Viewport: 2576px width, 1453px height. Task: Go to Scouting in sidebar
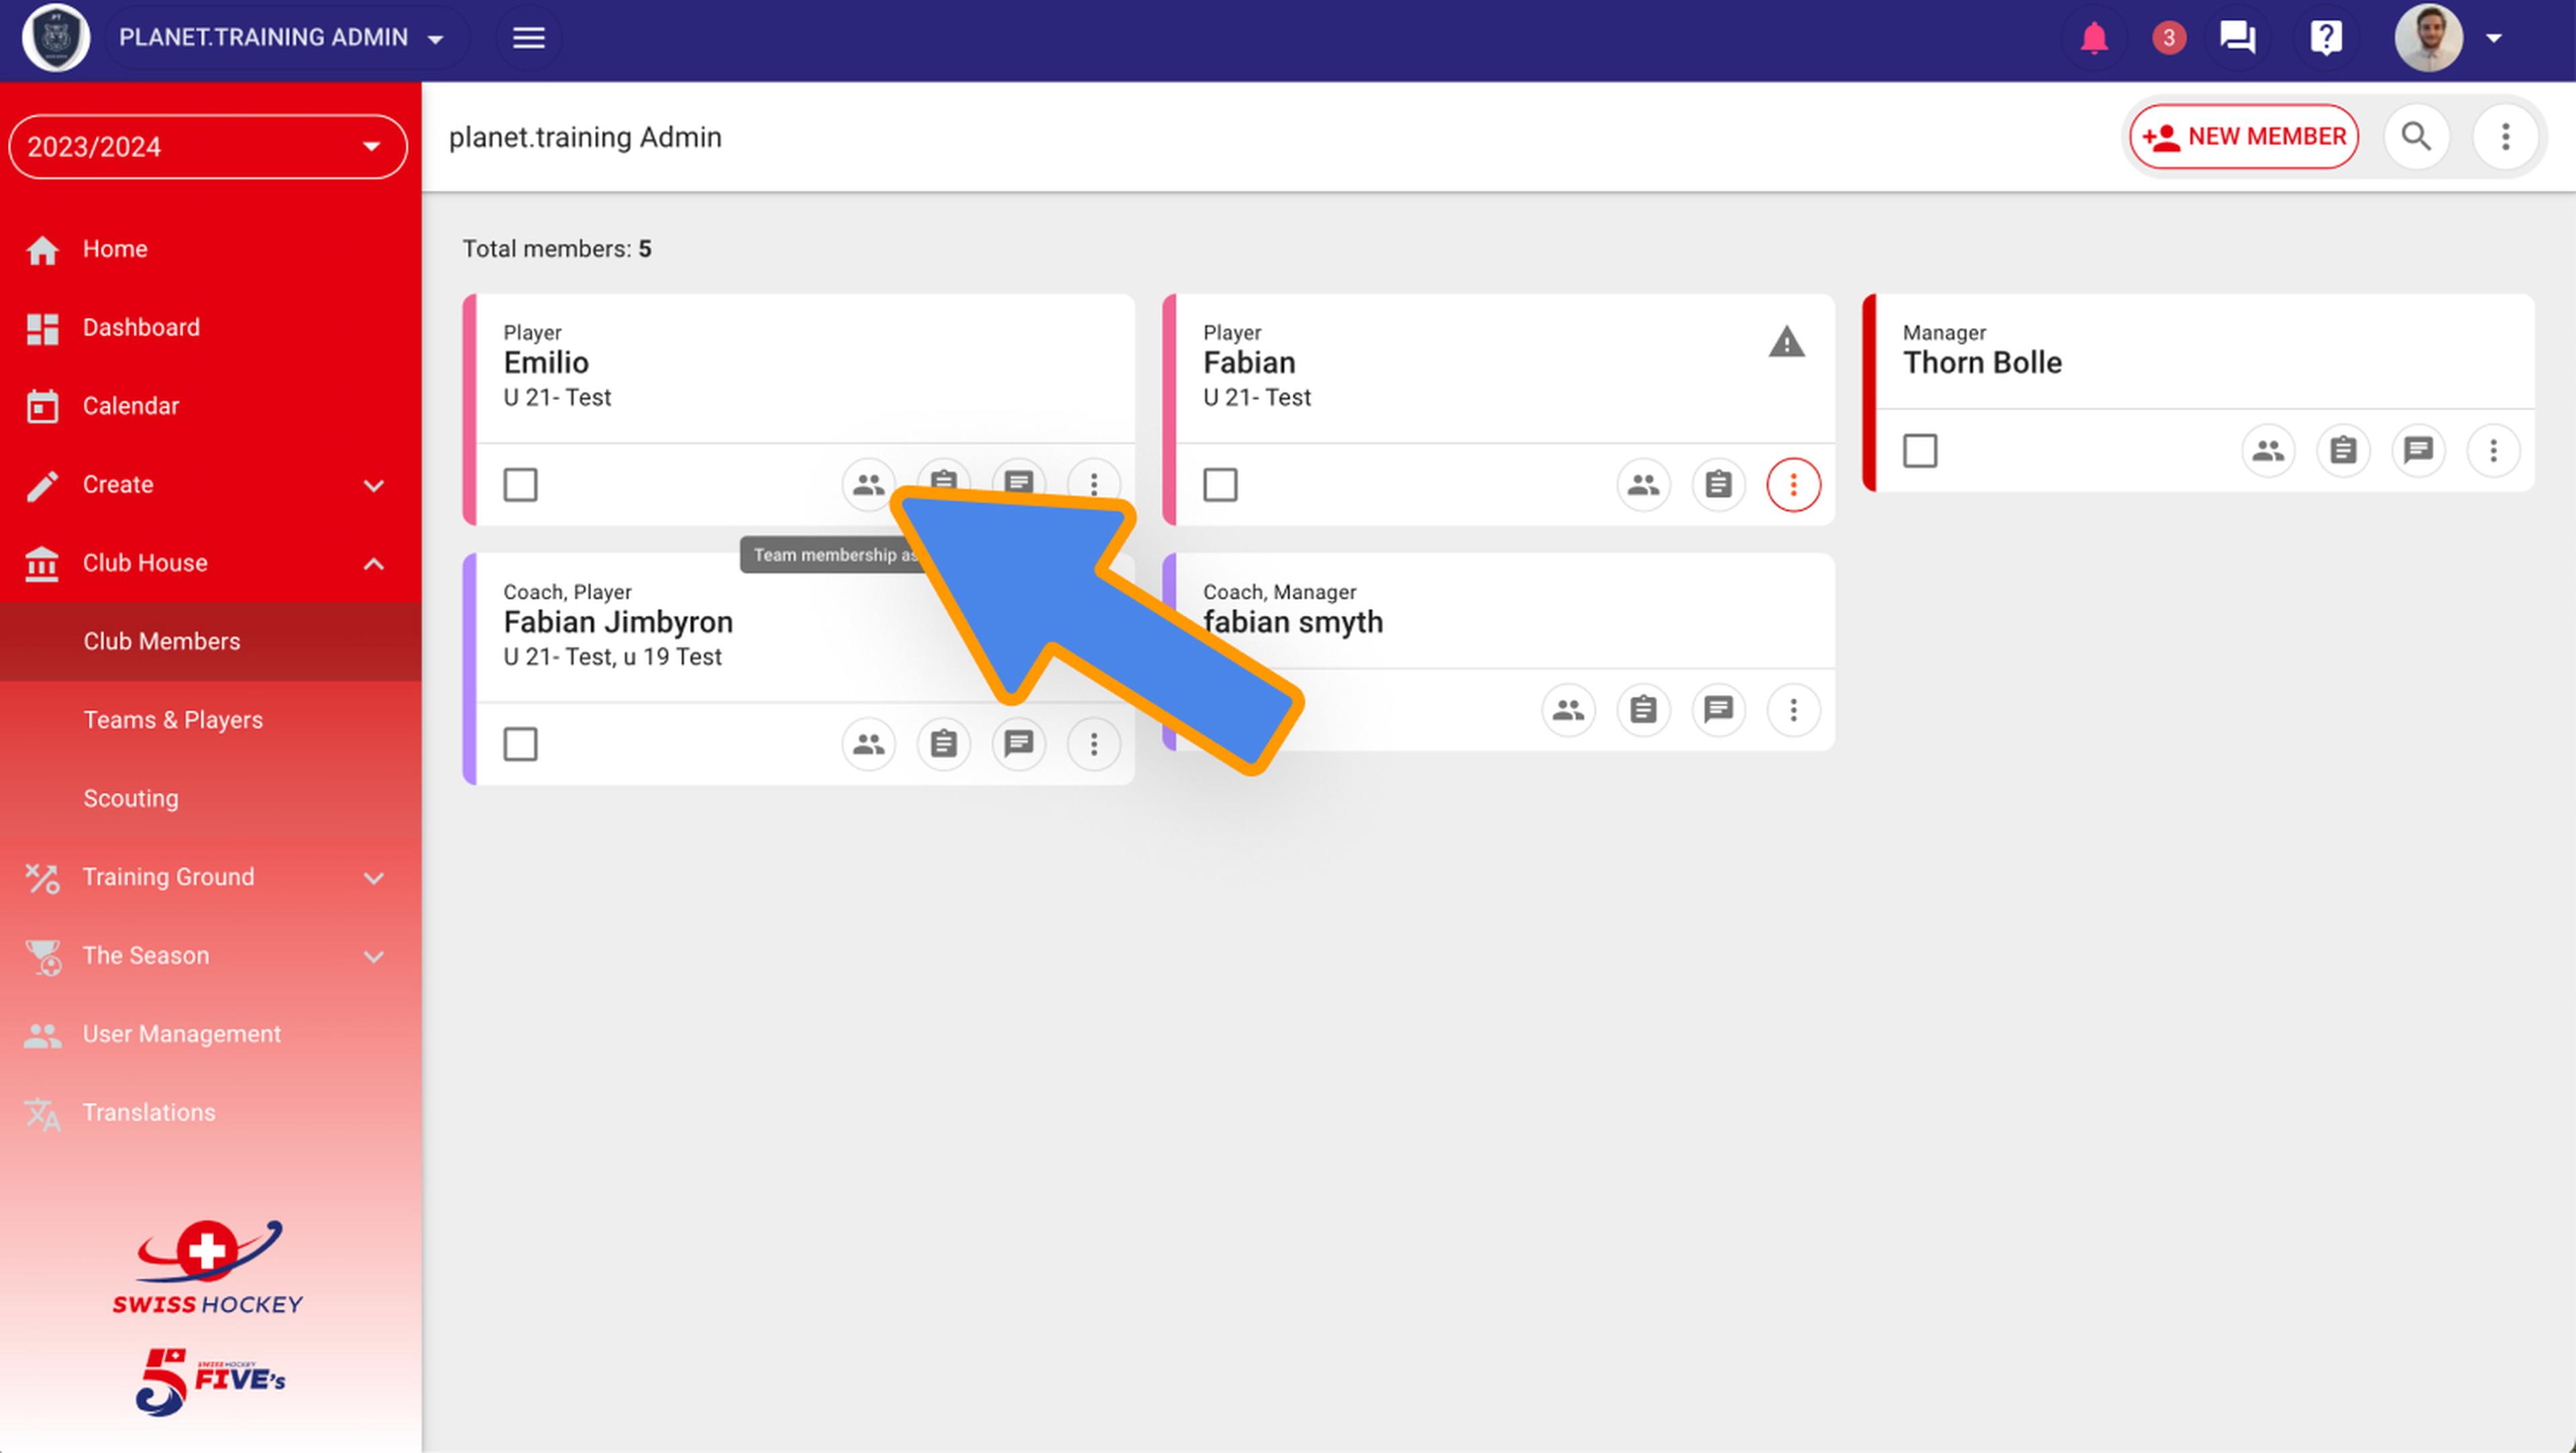tap(131, 798)
